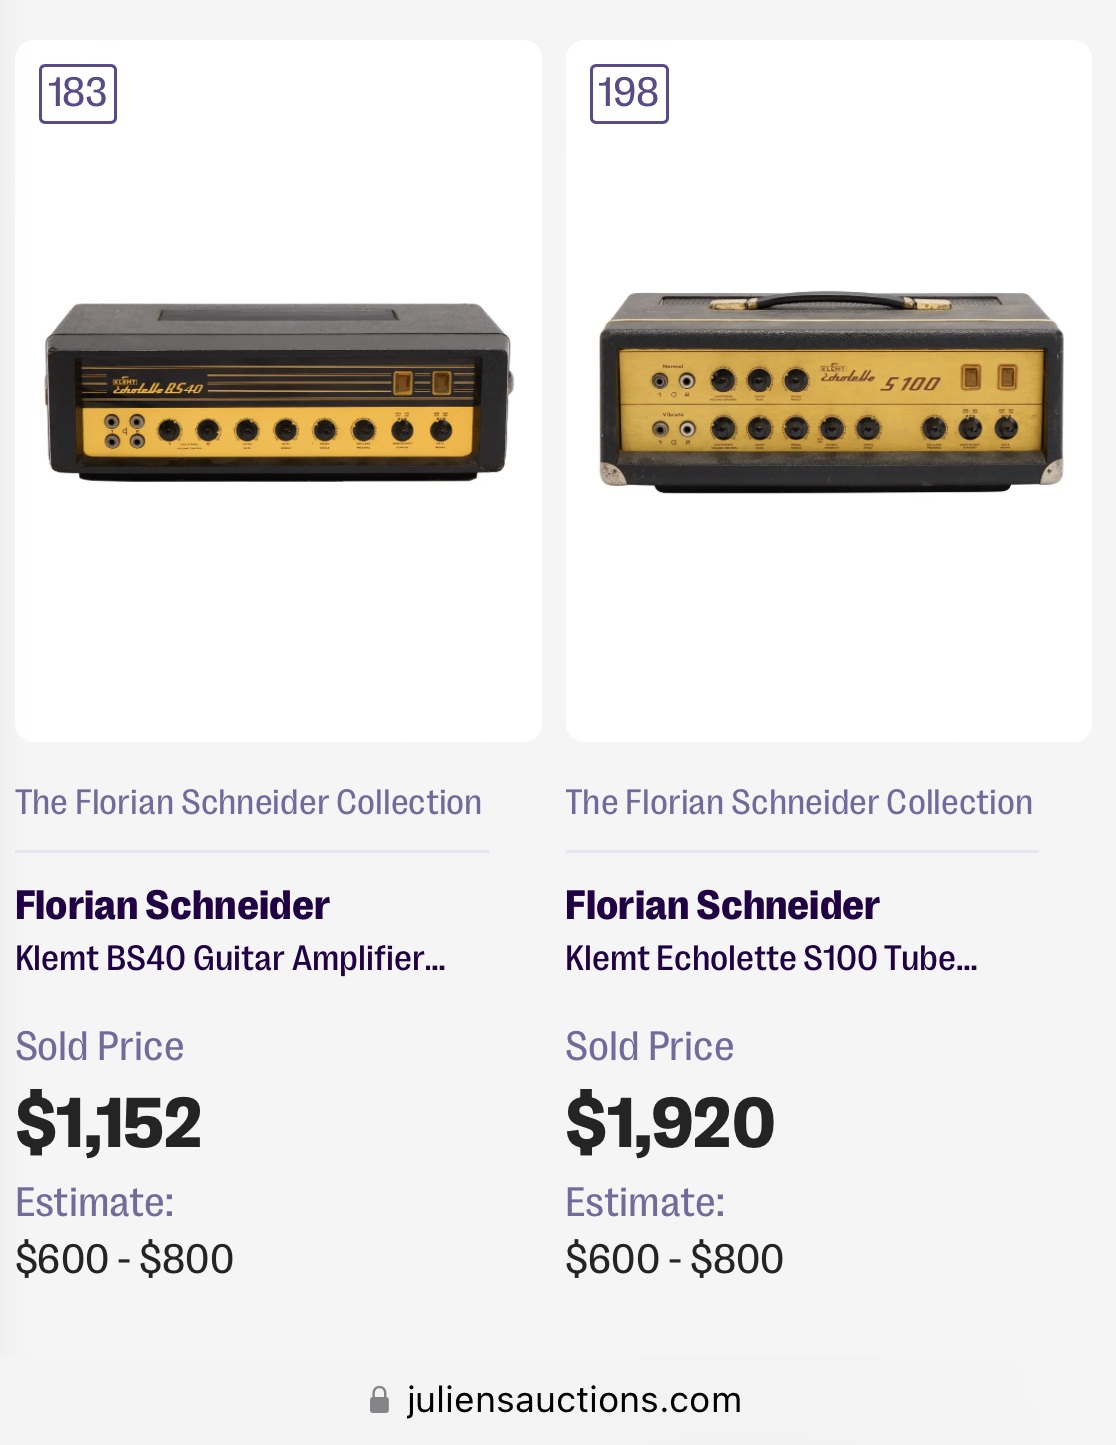The height and width of the screenshot is (1445, 1116).
Task: Click the Florian Schneider heading above the BS40 title
Action: click(172, 905)
